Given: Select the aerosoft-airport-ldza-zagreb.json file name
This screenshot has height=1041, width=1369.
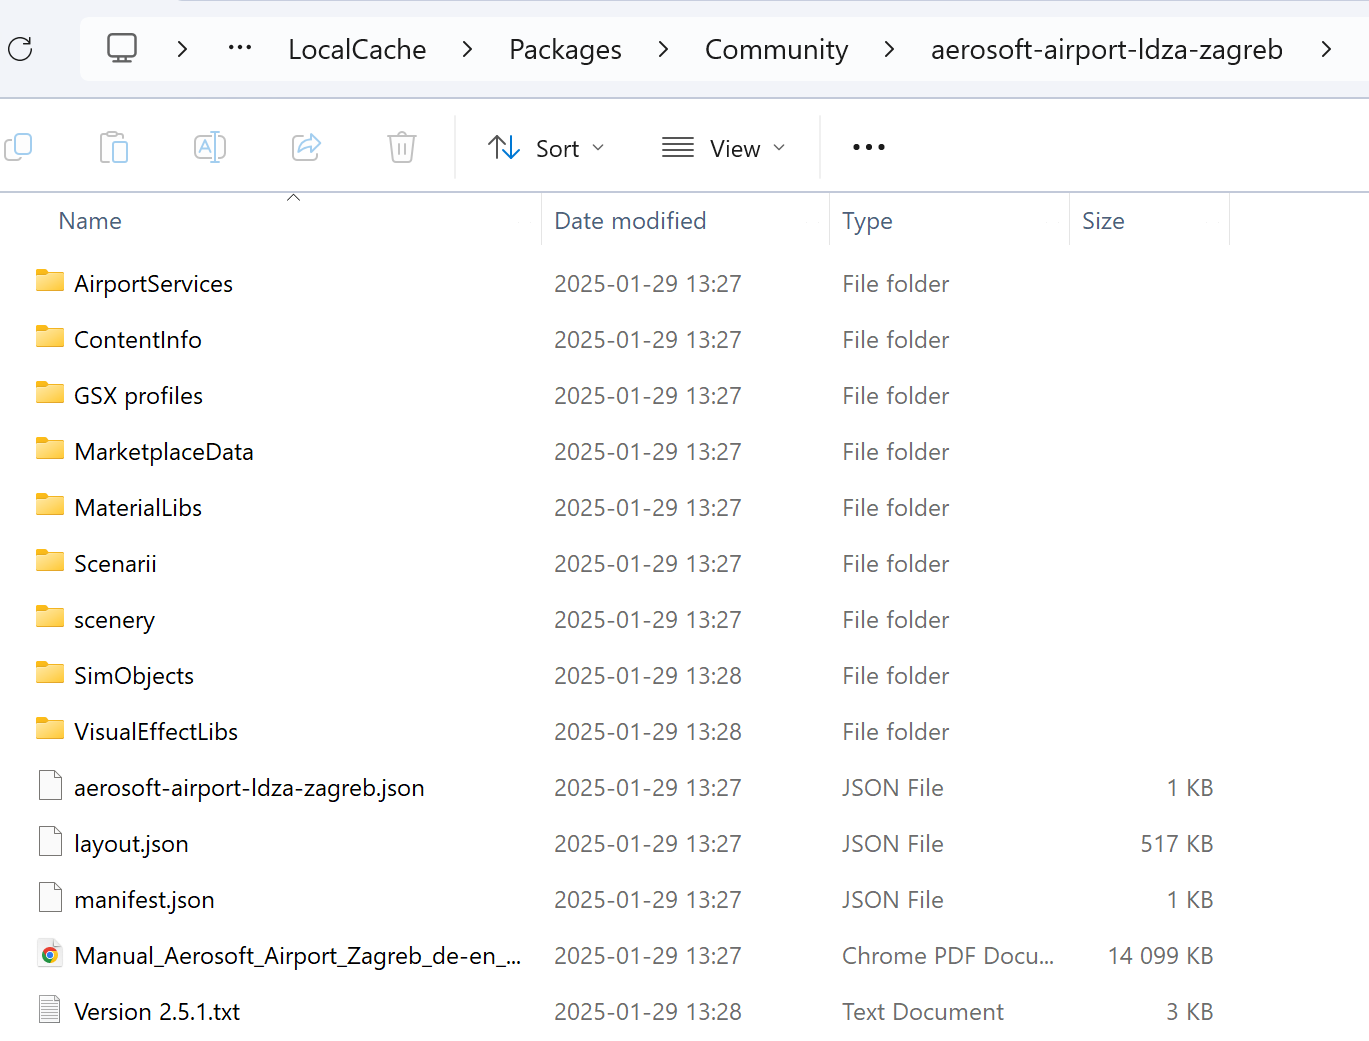Looking at the screenshot, I should 249,788.
